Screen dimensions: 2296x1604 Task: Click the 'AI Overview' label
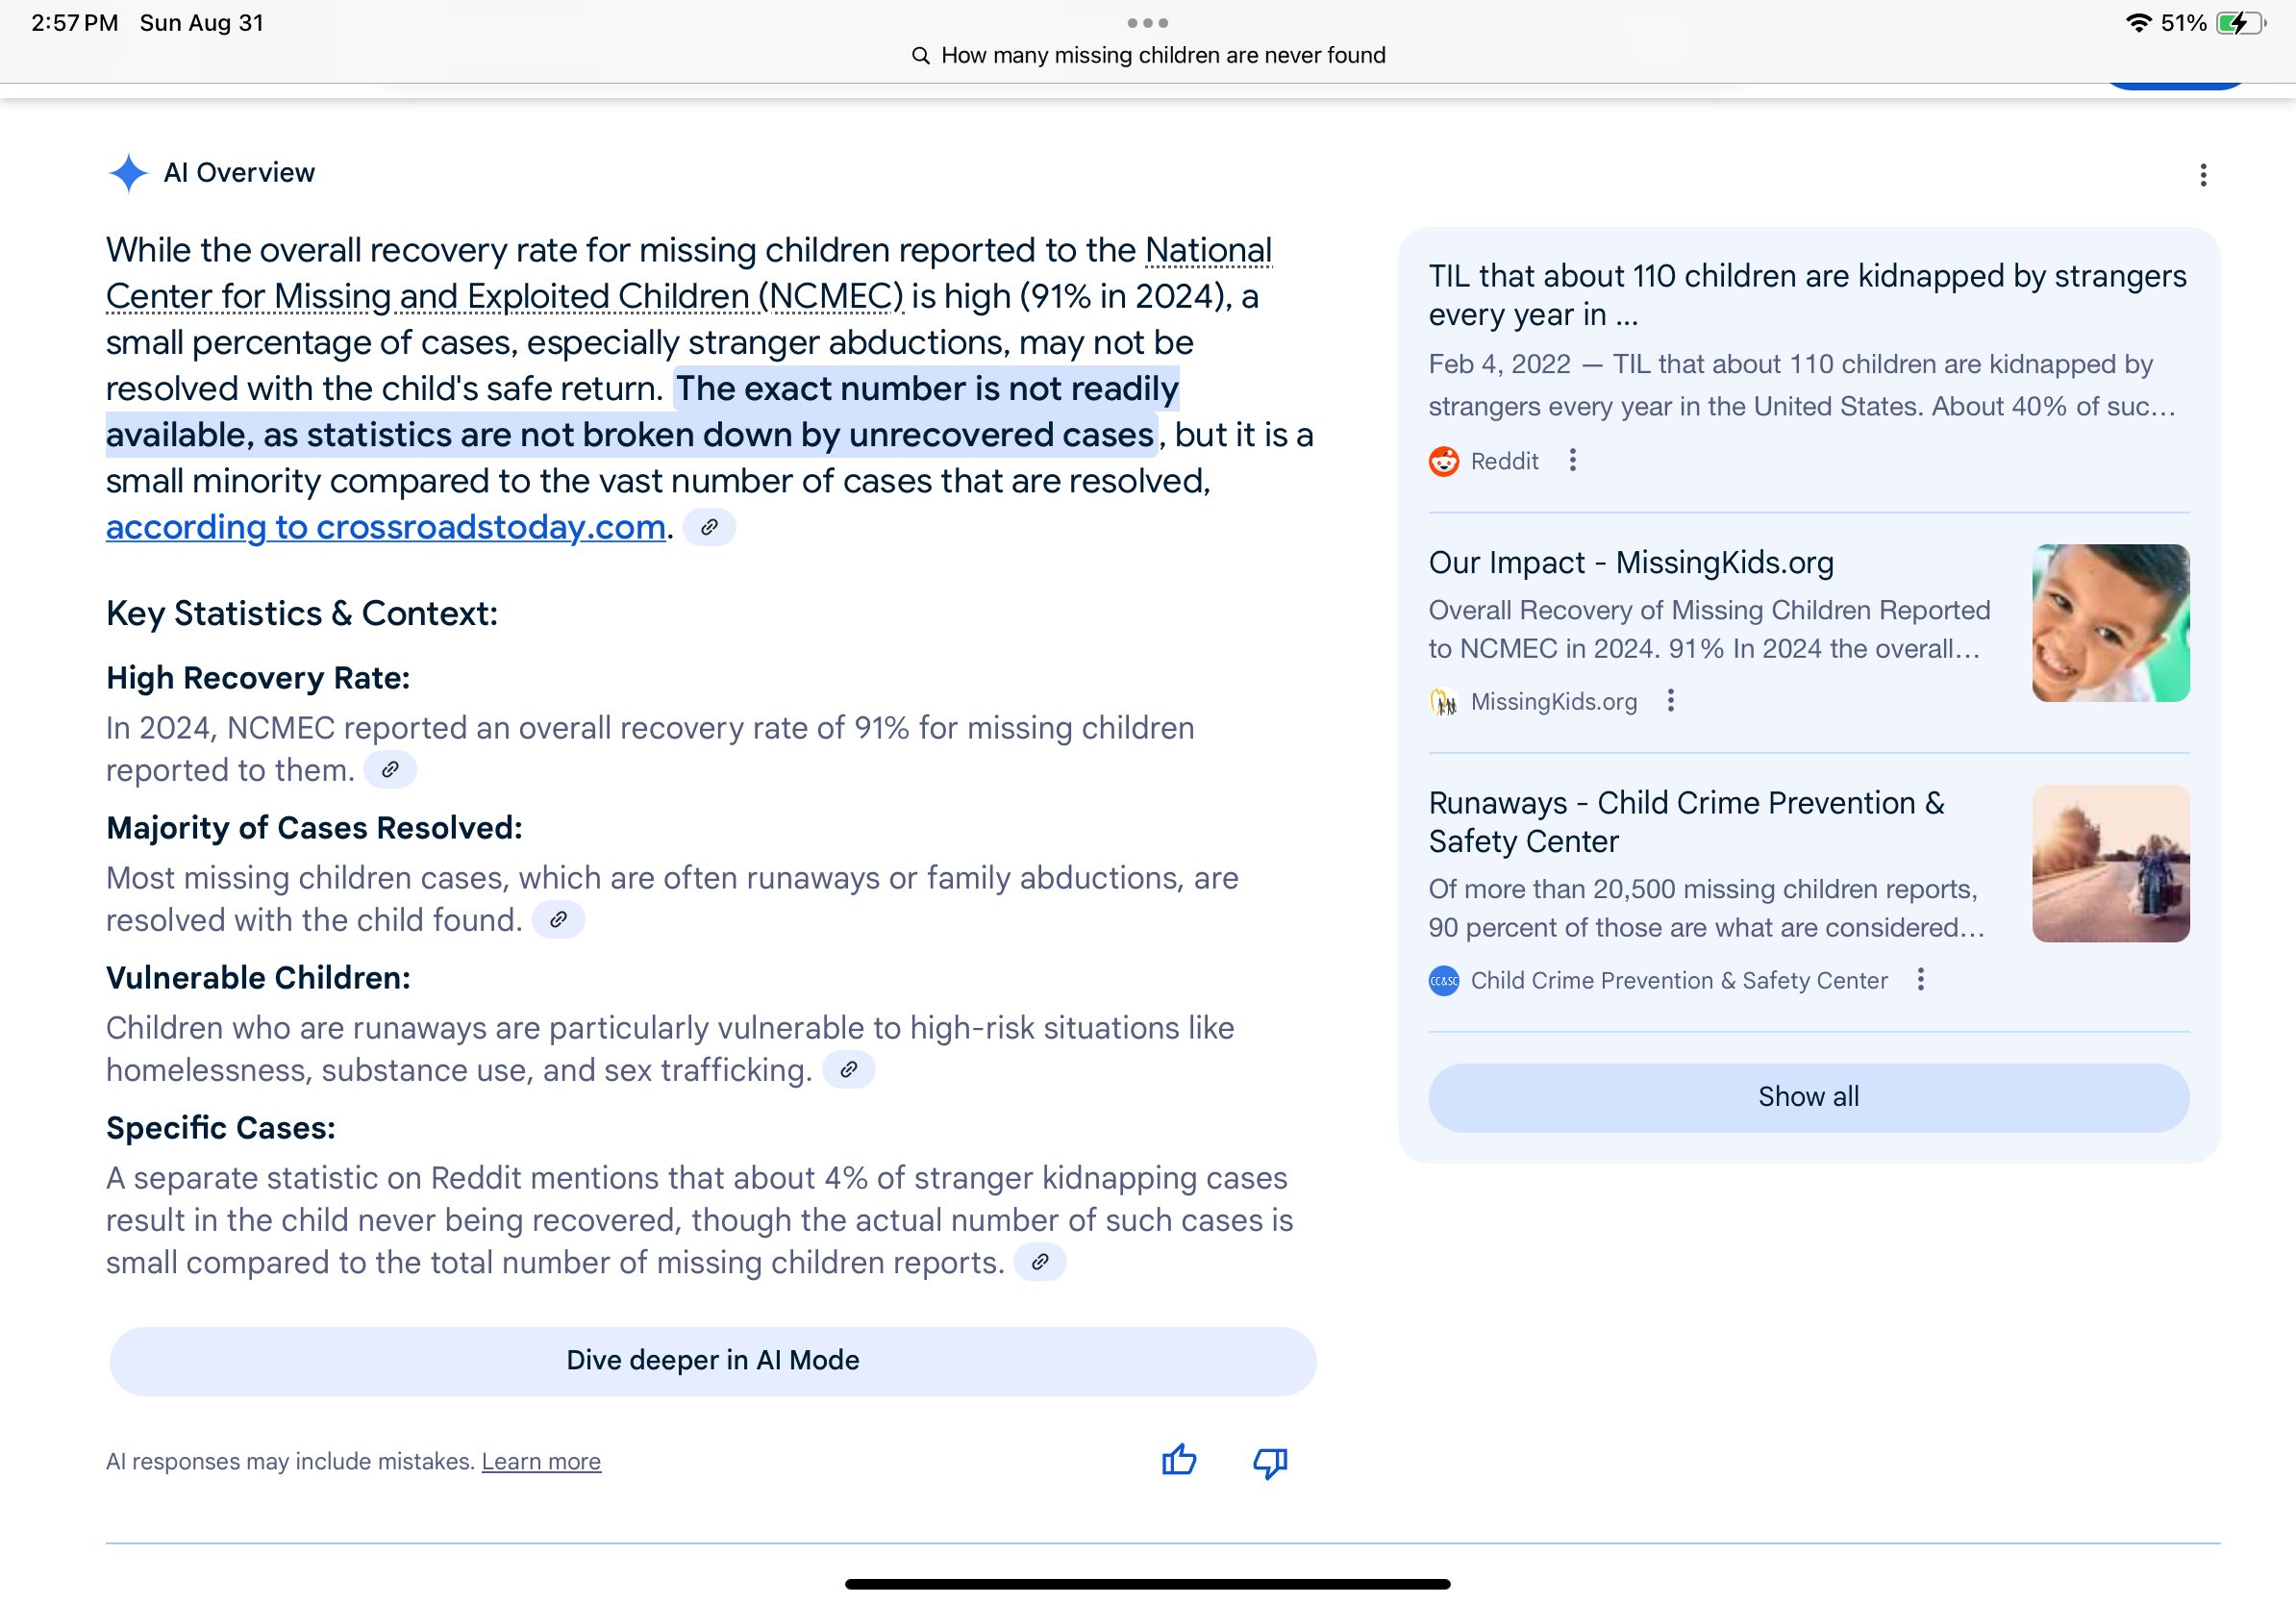239,173
